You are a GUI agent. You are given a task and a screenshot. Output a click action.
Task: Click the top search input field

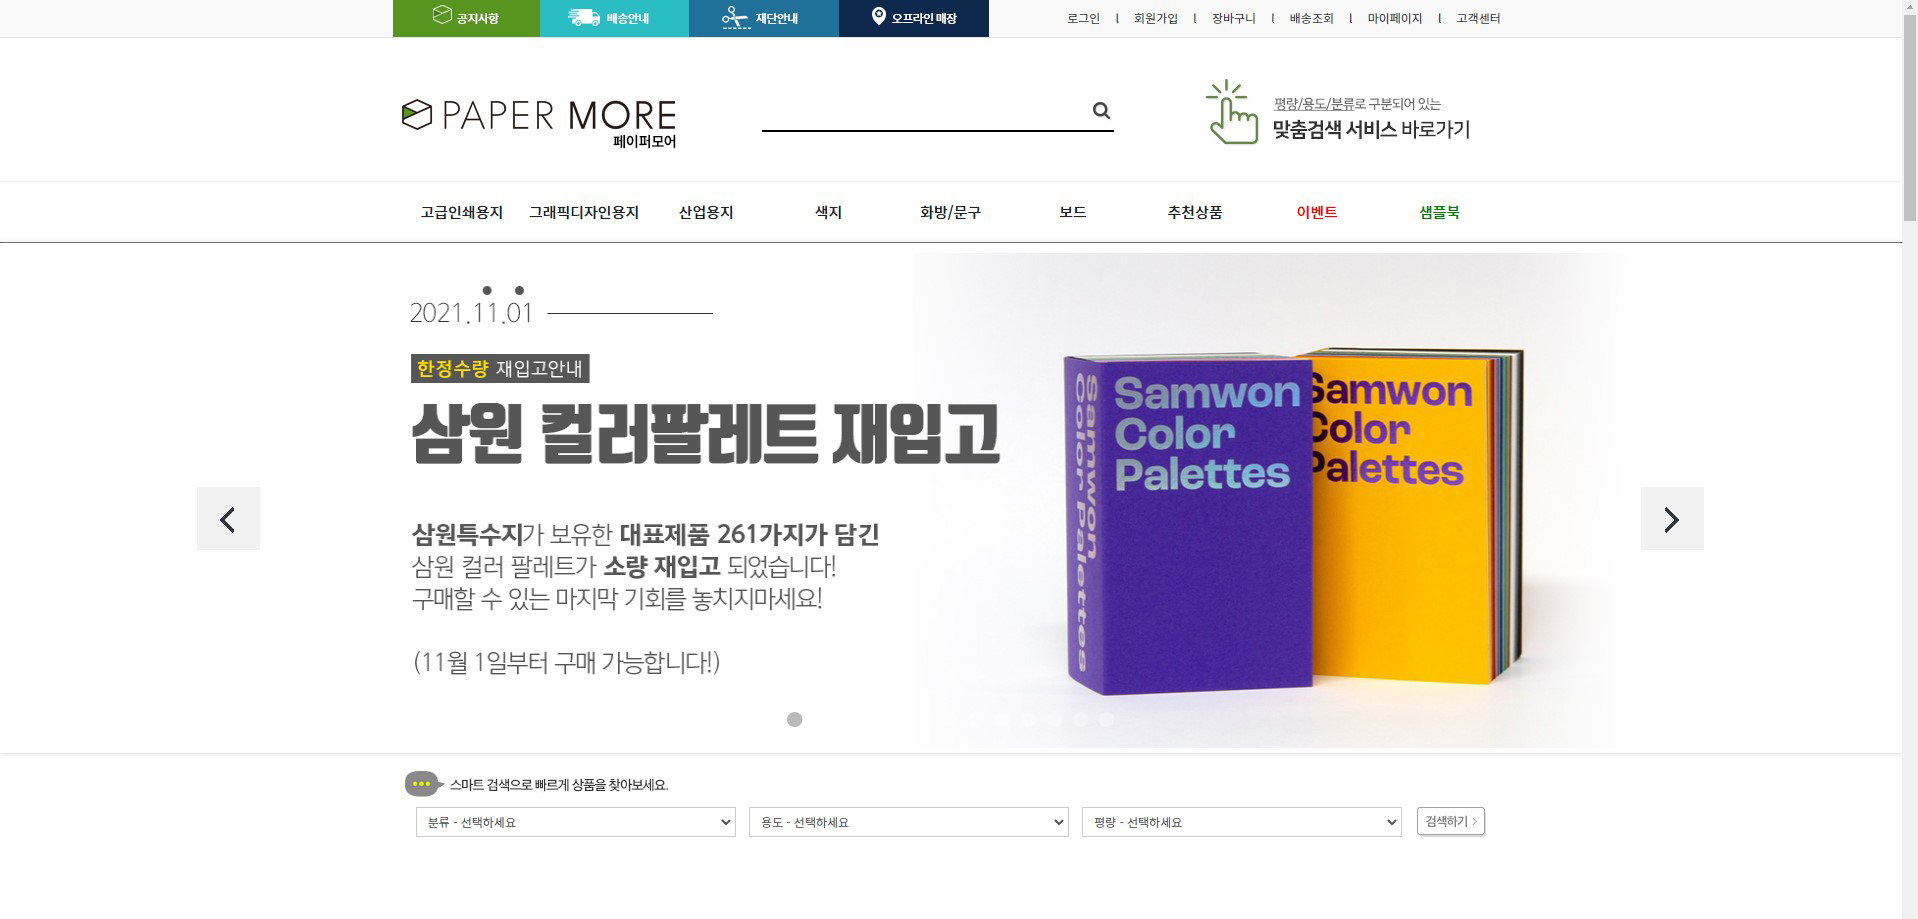(925, 110)
